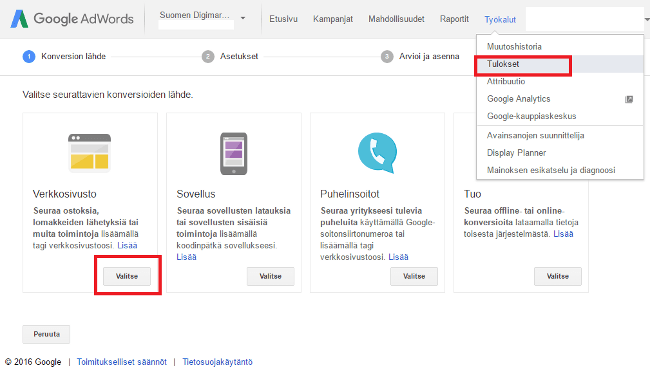Image resolution: width=650 pixels, height=379 pixels.
Task: Choose Display Planner from the menu
Action: click(x=560, y=153)
